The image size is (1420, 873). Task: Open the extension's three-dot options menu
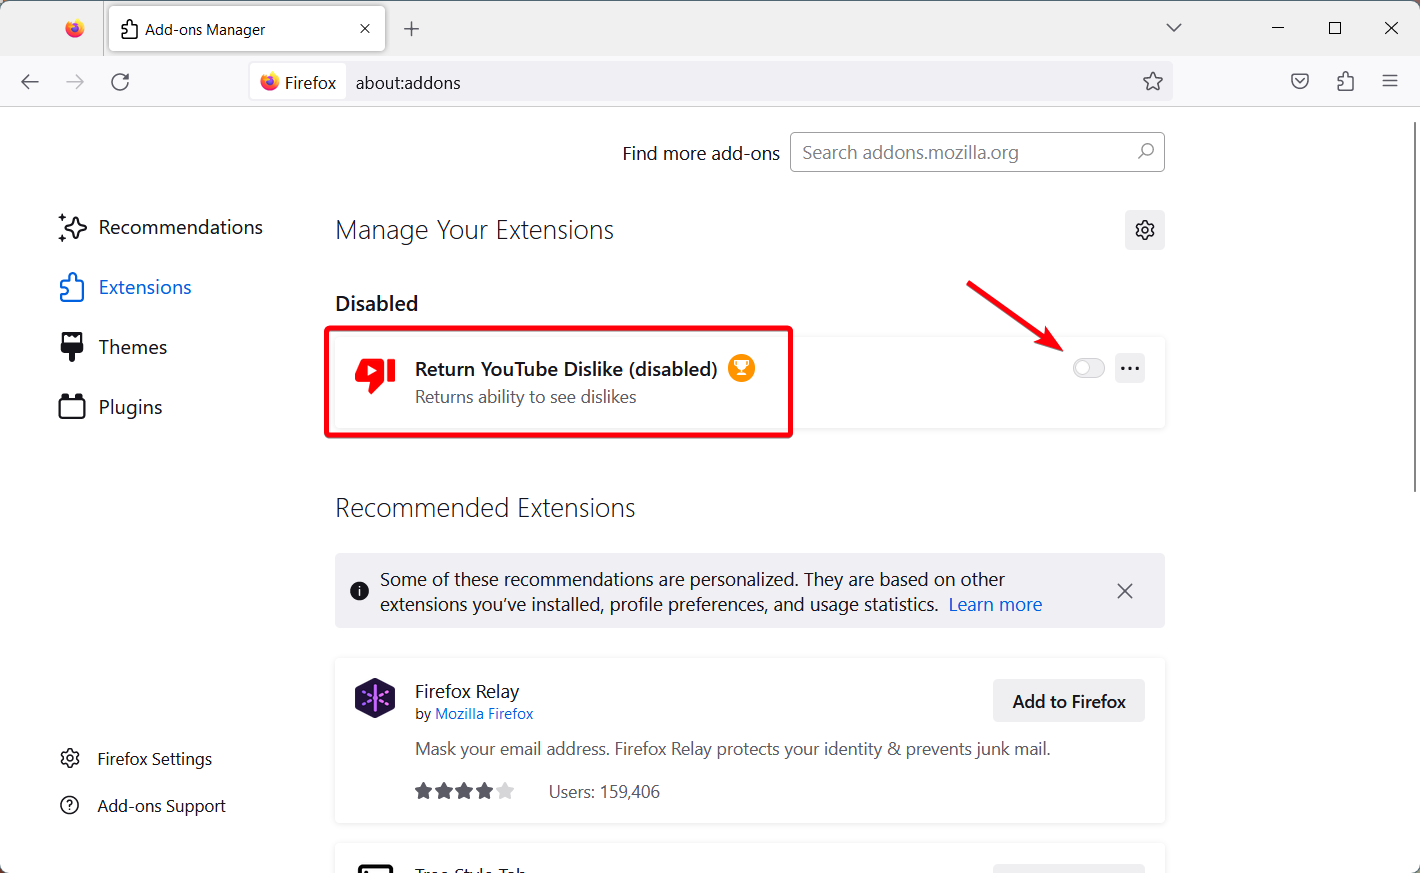1129,367
